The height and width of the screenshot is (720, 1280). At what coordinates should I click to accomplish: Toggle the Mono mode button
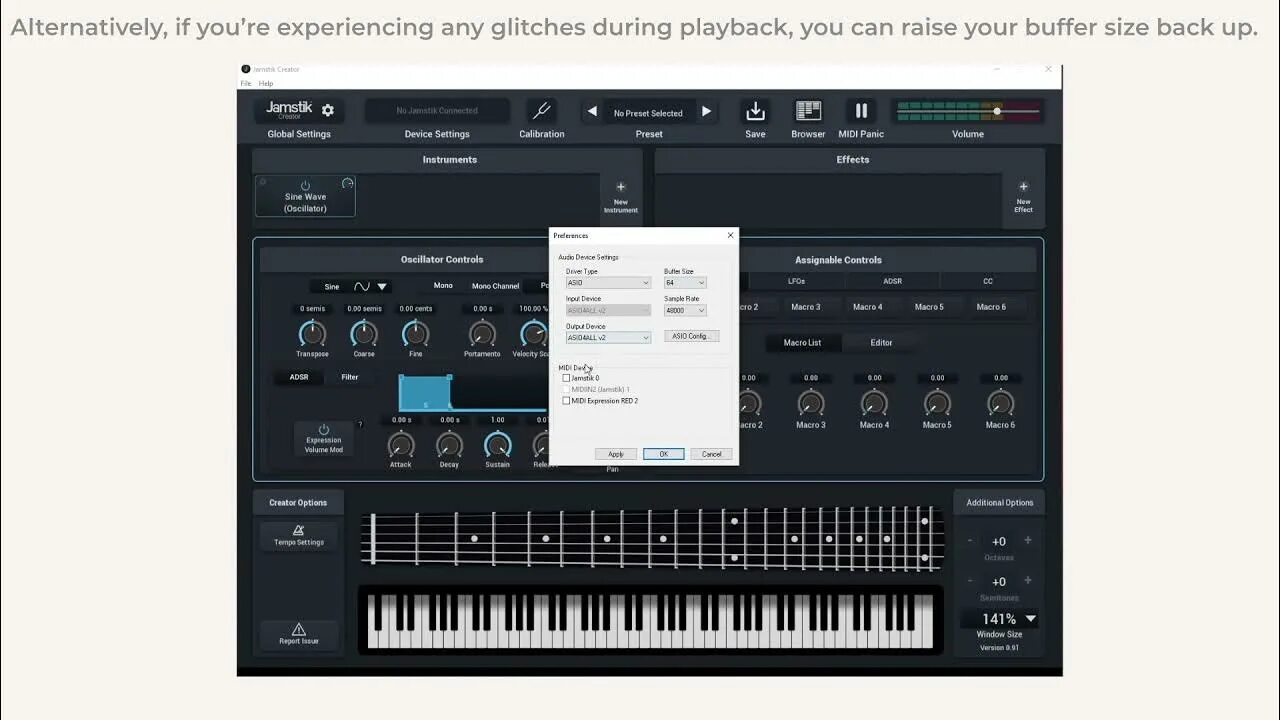click(443, 286)
